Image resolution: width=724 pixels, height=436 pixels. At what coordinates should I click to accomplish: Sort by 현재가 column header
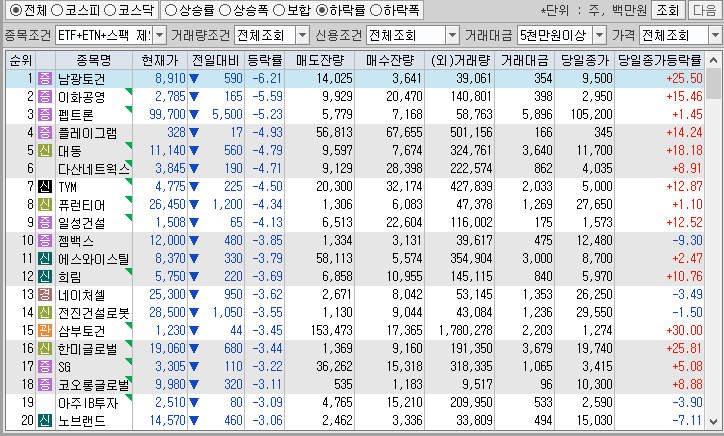(160, 61)
